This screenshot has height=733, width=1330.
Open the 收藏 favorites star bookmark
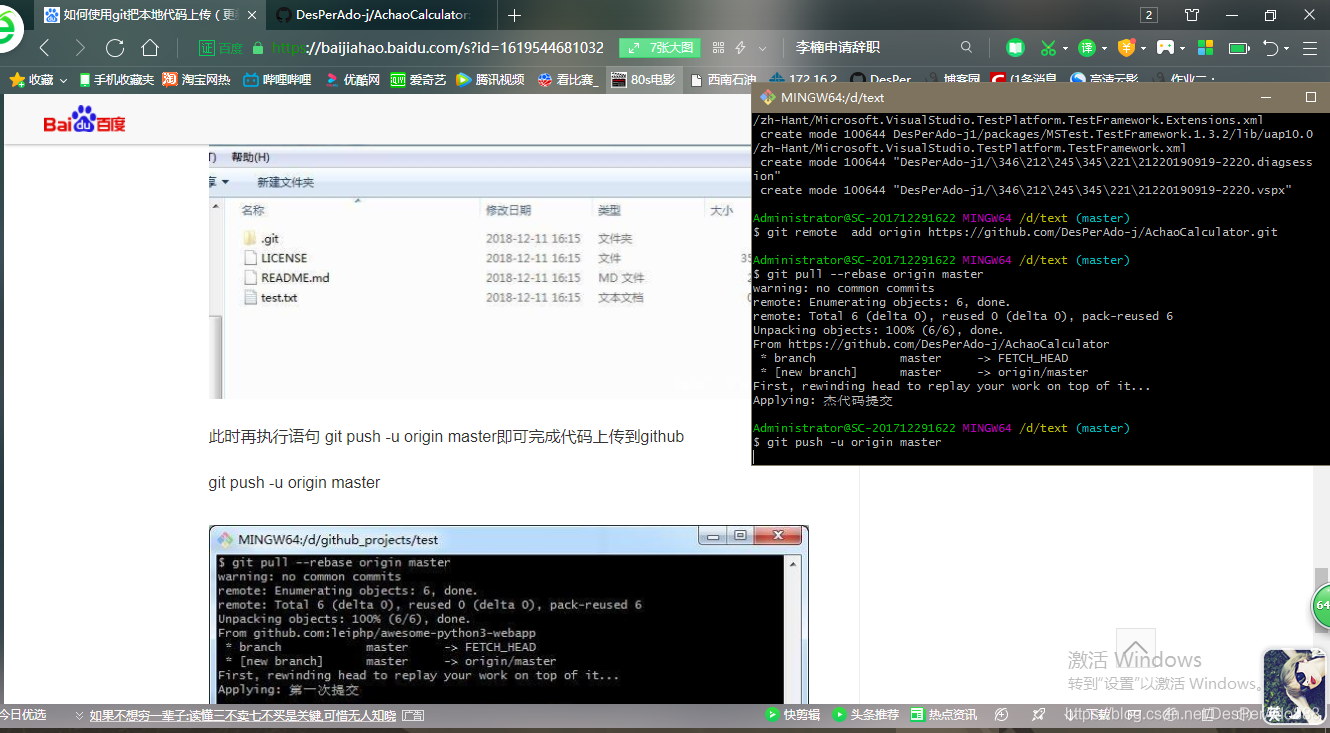coord(31,79)
